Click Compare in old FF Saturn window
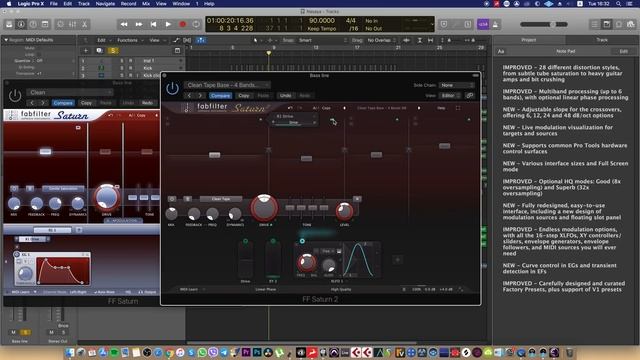Viewport: 640px width, 360px height. tap(63, 103)
